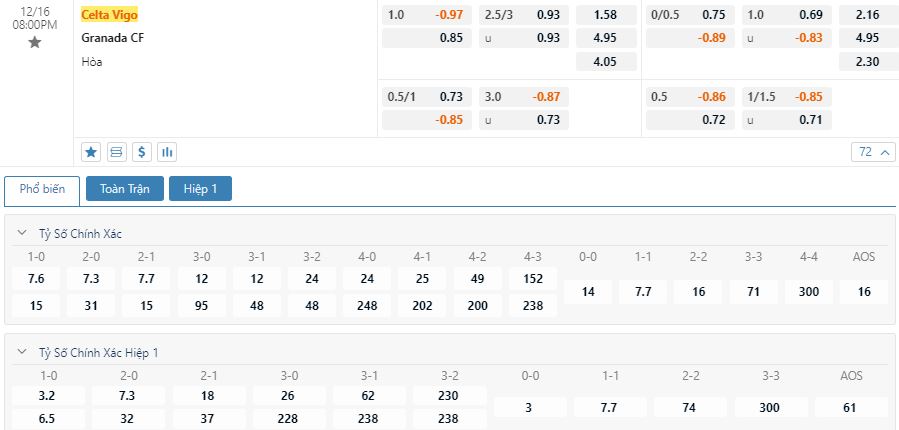Image resolution: width=899 pixels, height=430 pixels.
Task: Open the list view icon beside blue star
Action: coord(116,152)
